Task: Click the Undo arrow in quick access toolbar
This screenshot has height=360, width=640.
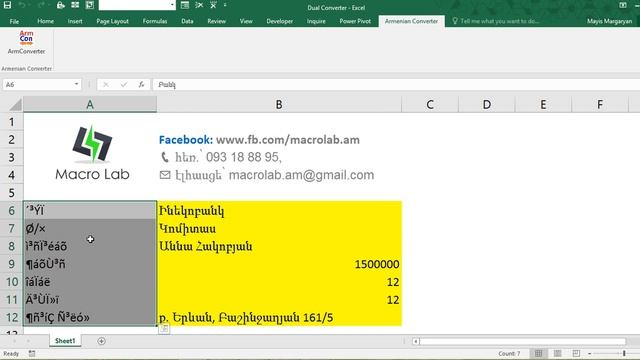Action: [x=22, y=5]
